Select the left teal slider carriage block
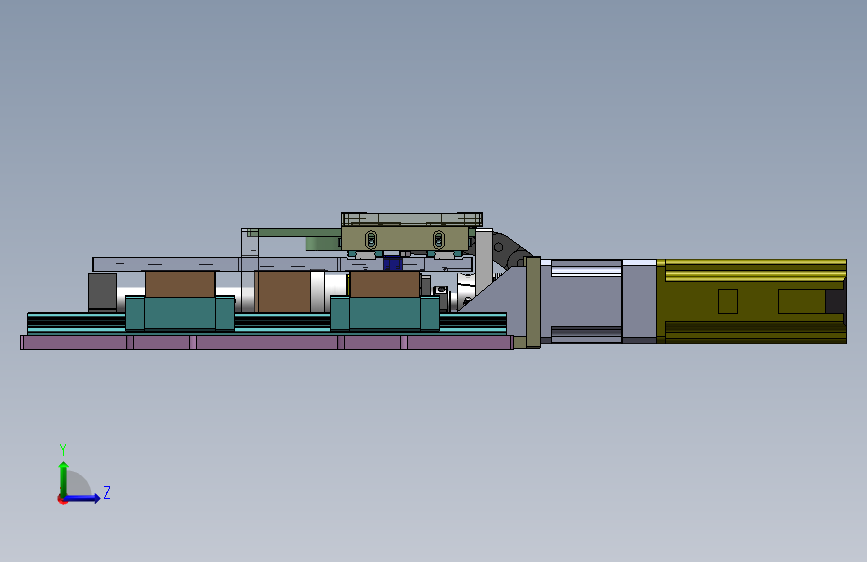867x562 pixels. click(x=180, y=313)
